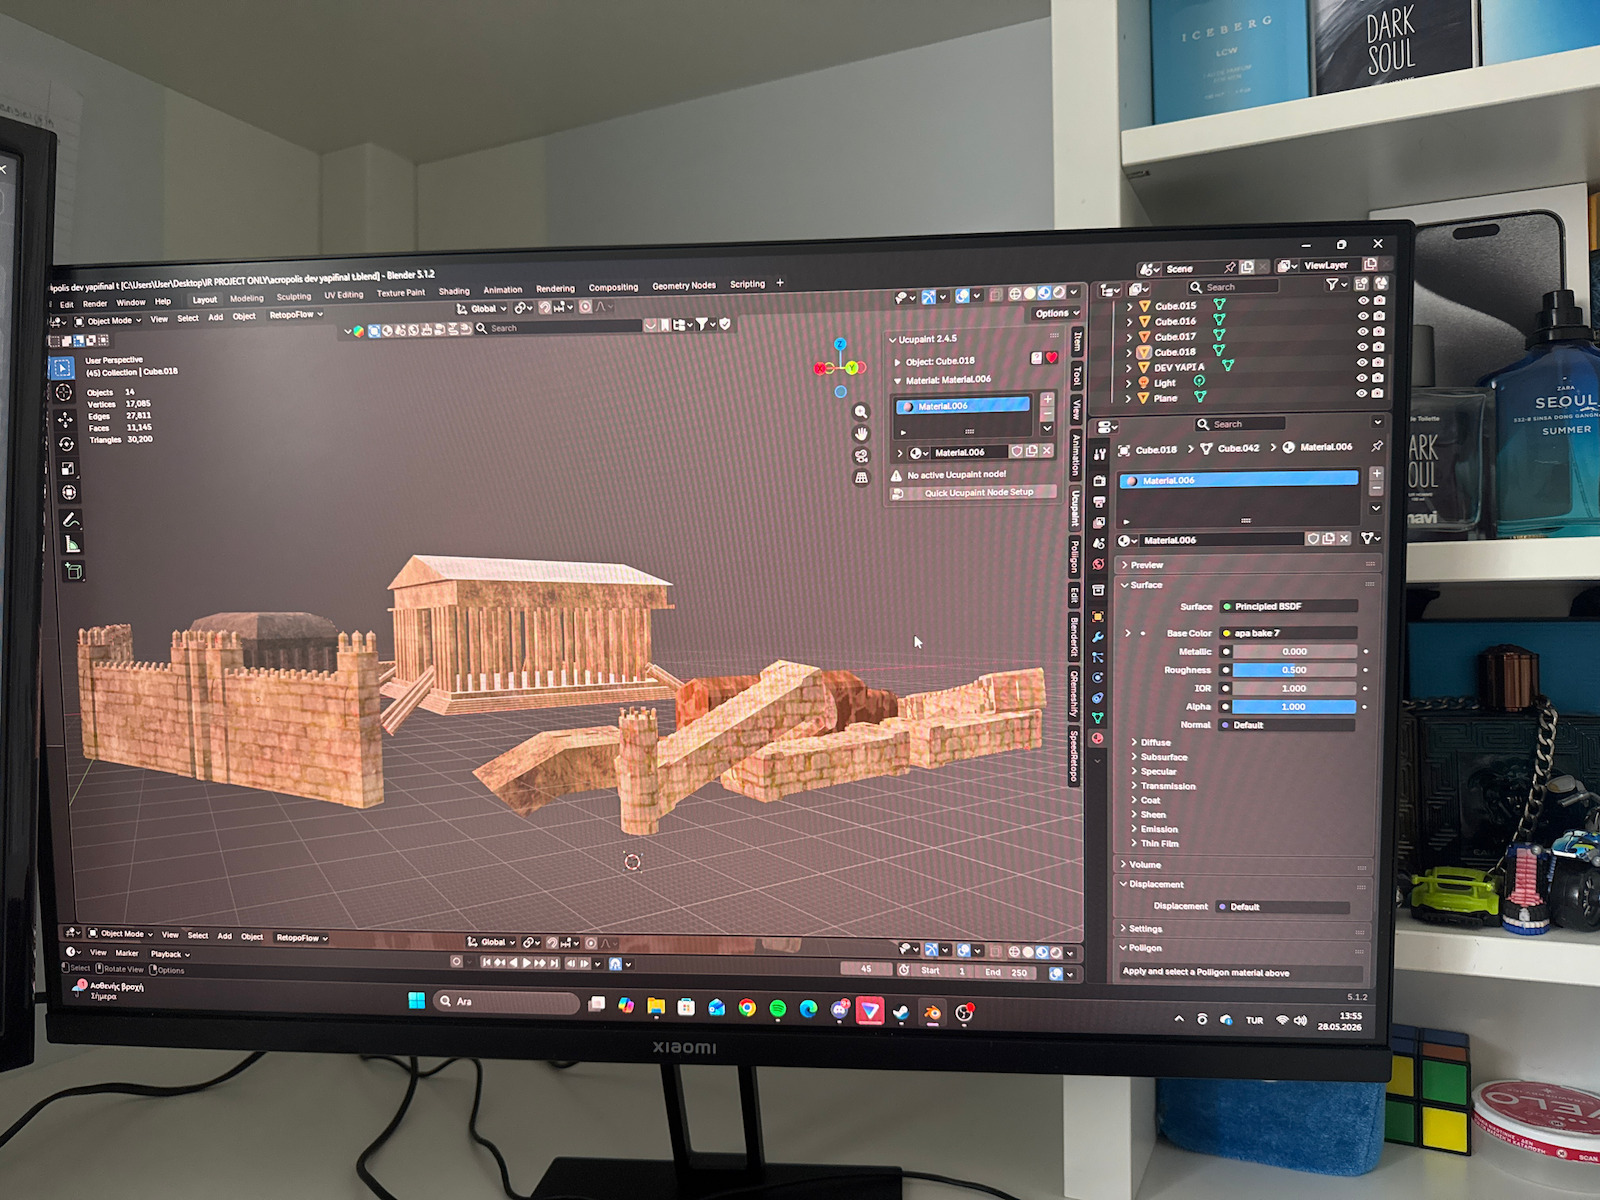The width and height of the screenshot is (1600, 1200).
Task: Switch to the Modeling workspace tab
Action: pos(247,298)
